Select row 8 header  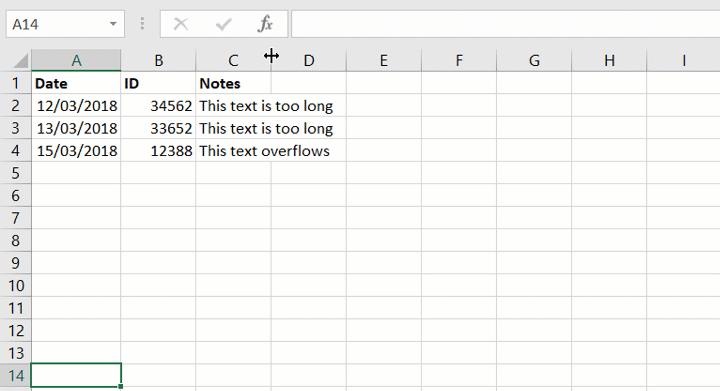pos(16,240)
